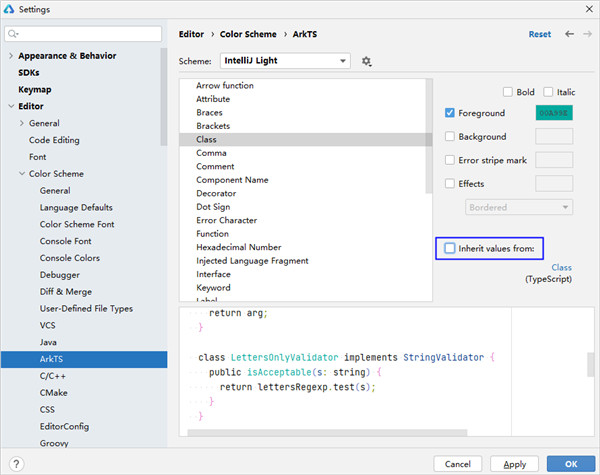Click the Reset link

pyautogui.click(x=539, y=34)
